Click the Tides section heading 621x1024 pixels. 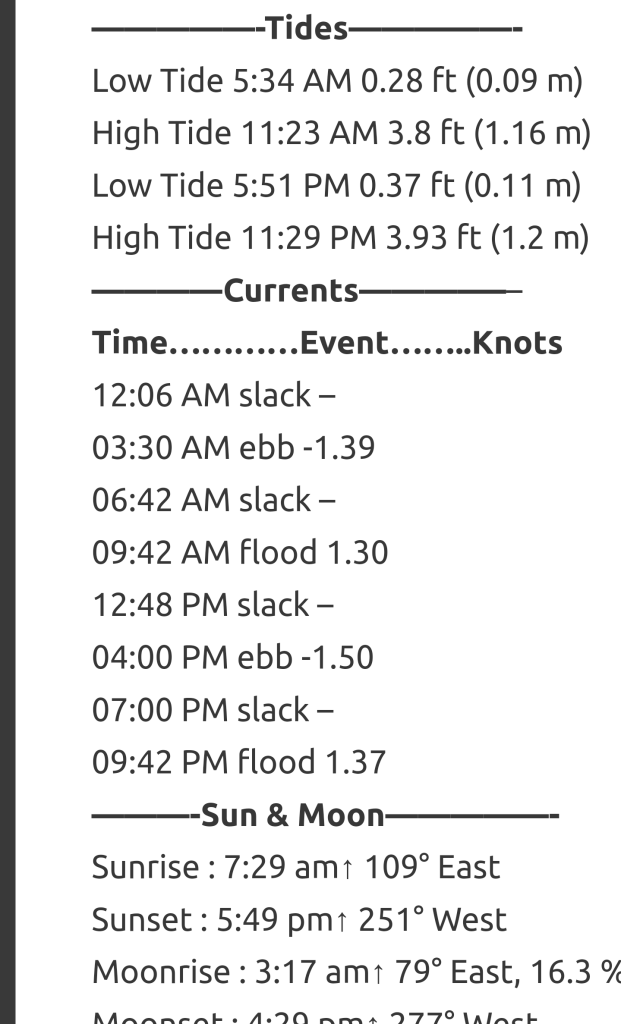[306, 29]
